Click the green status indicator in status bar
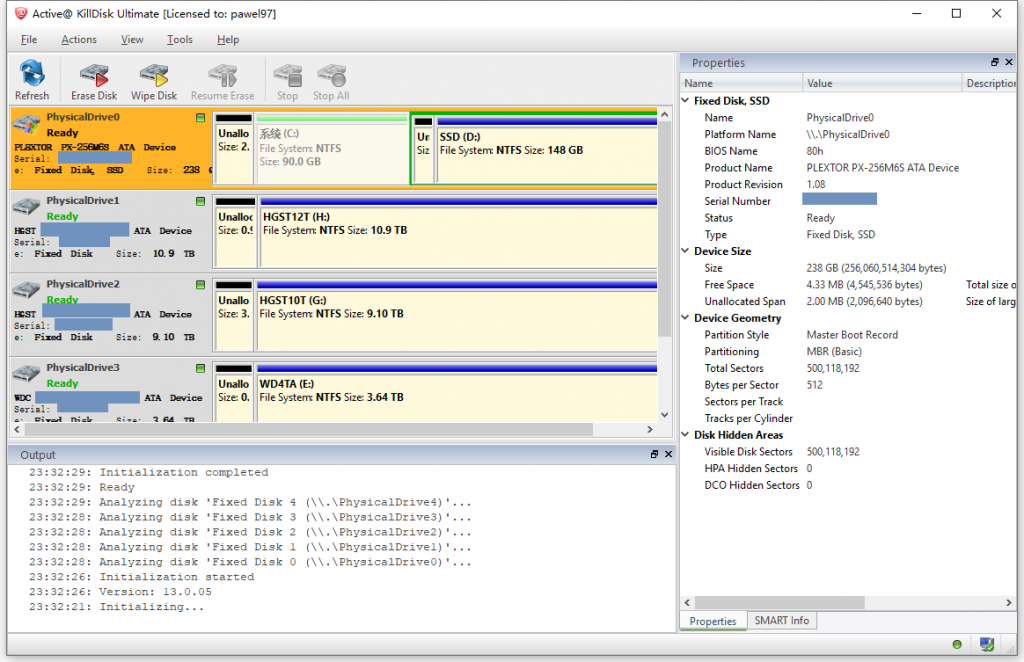 pos(957,644)
